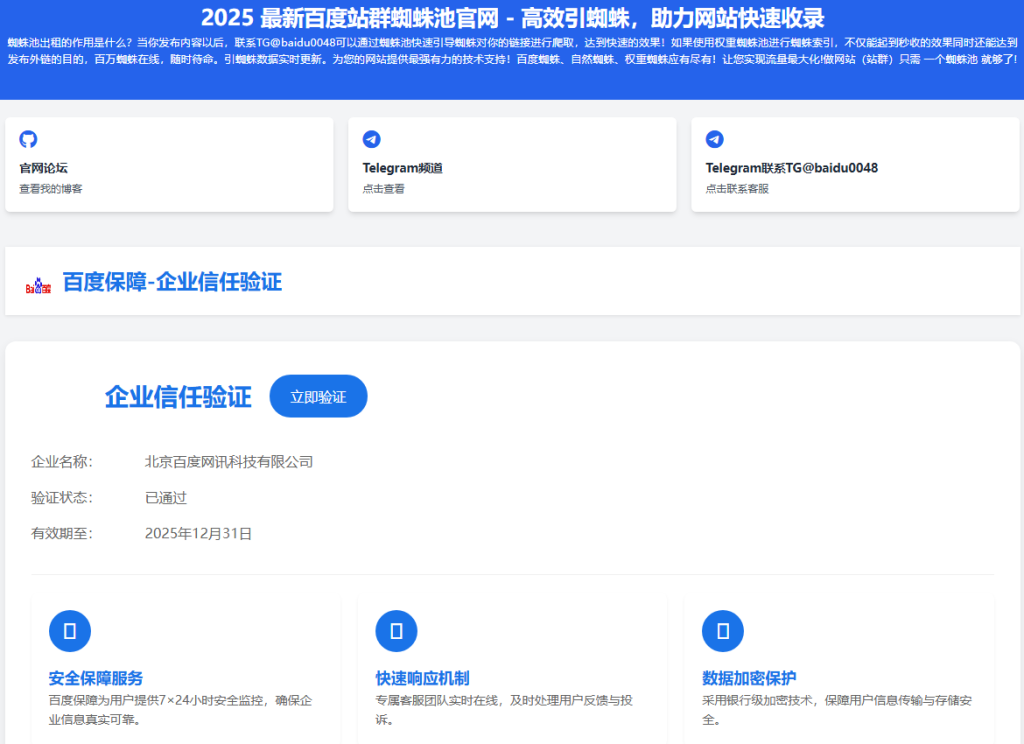Click 查看我的博客 subtitle
The width and height of the screenshot is (1024, 744).
click(50, 189)
